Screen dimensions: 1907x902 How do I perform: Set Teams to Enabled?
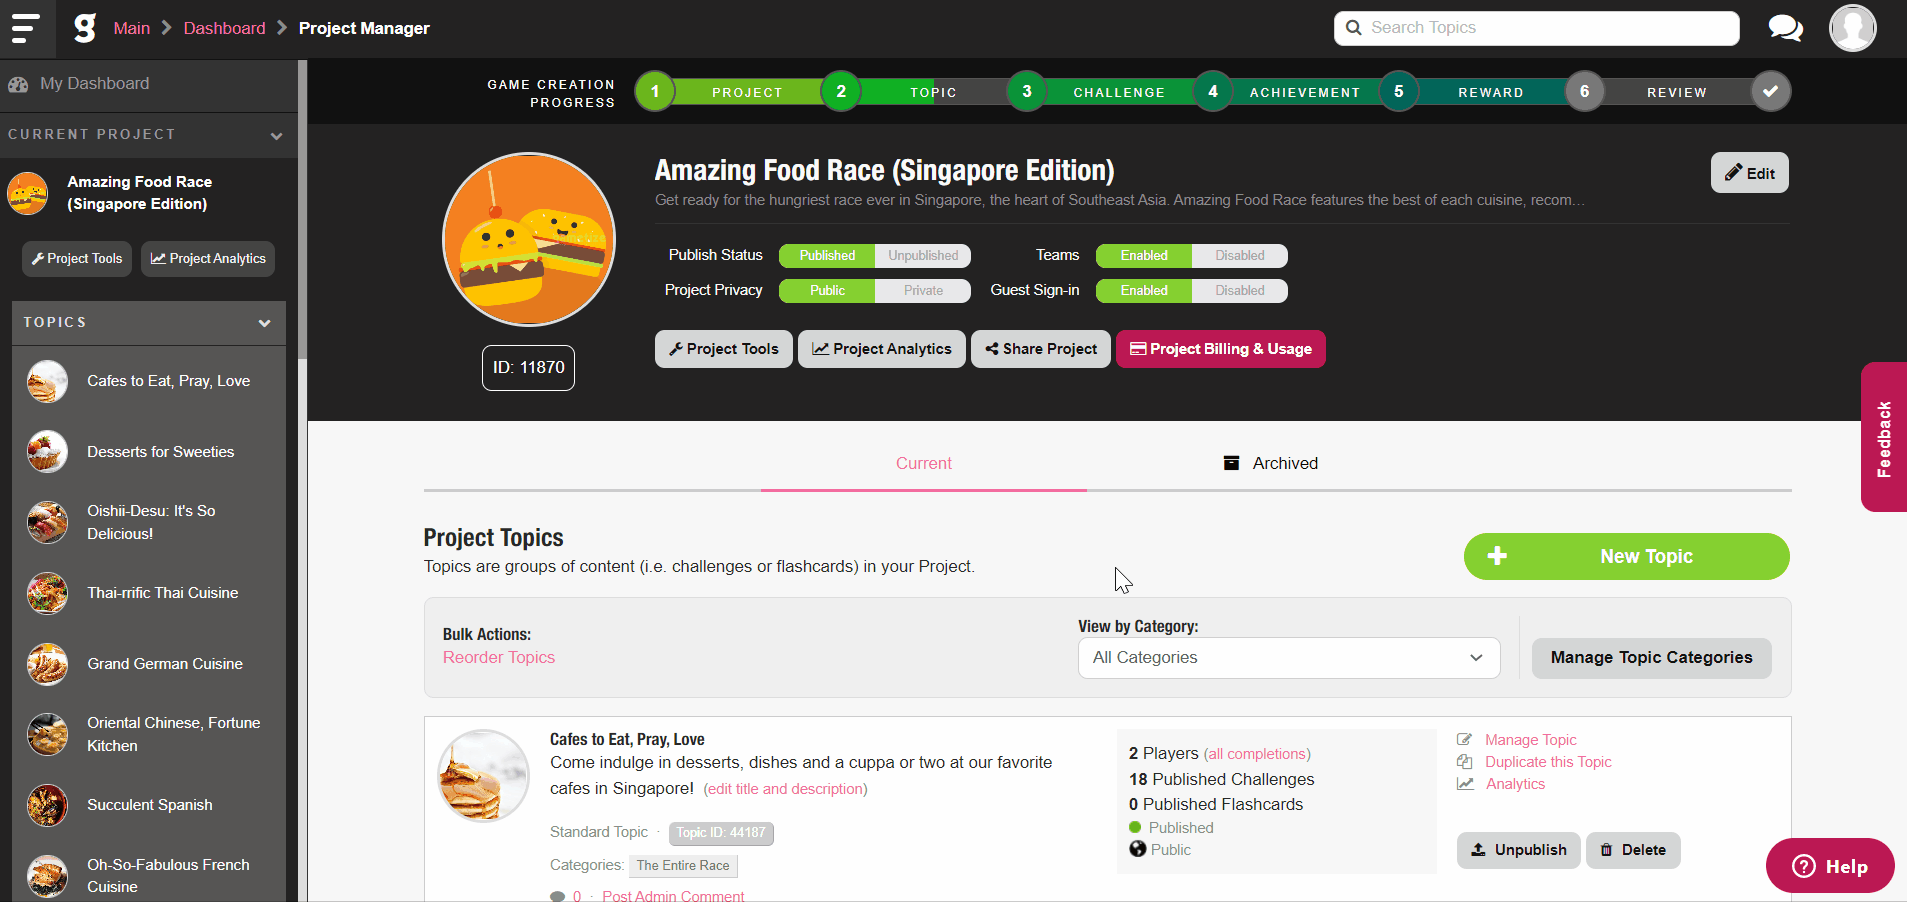point(1144,256)
